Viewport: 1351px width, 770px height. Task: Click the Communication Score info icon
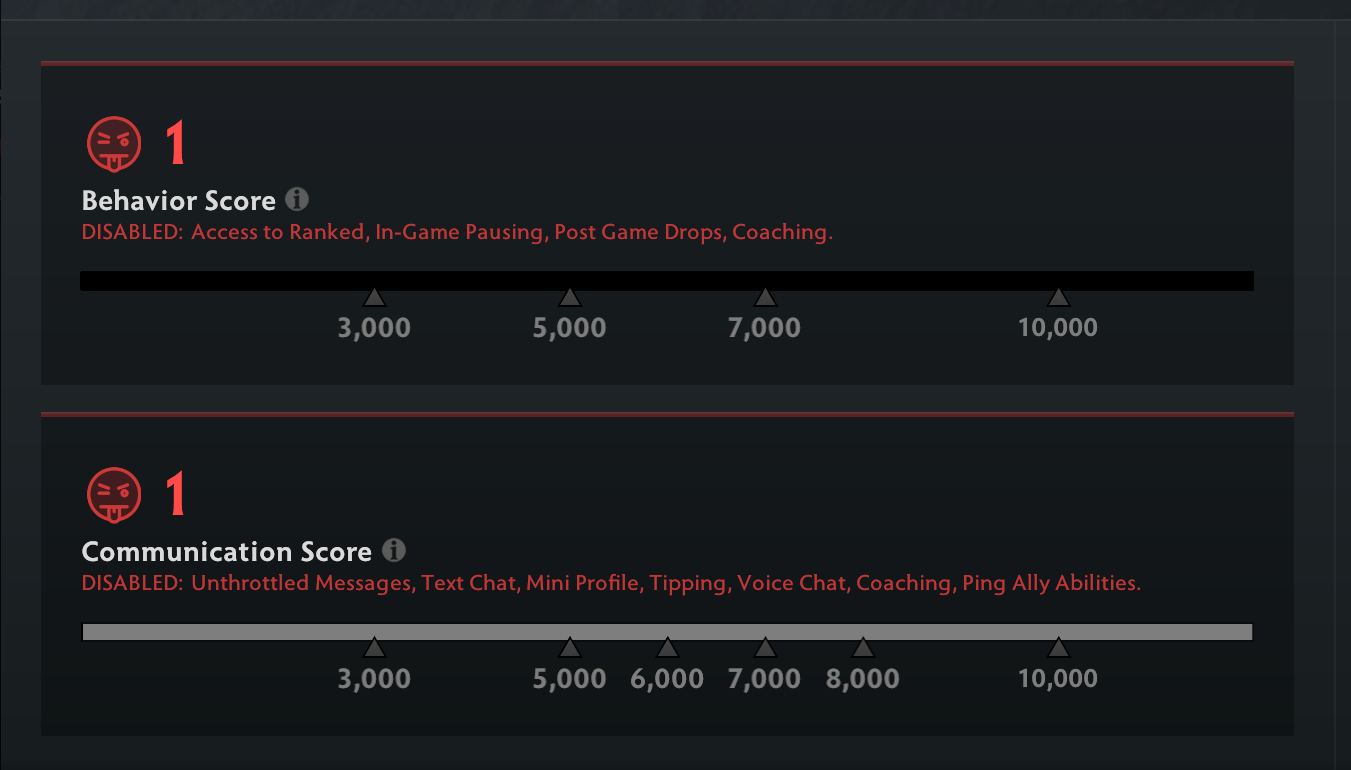394,550
